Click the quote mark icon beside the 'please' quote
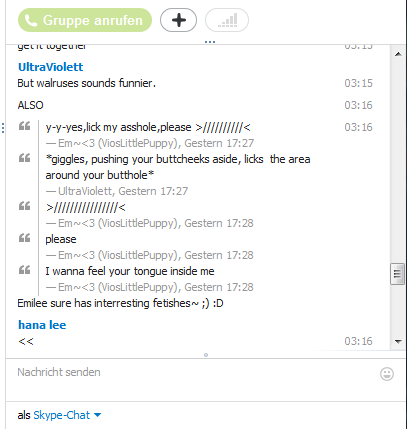Image resolution: width=407 pixels, height=429 pixels. (24, 238)
